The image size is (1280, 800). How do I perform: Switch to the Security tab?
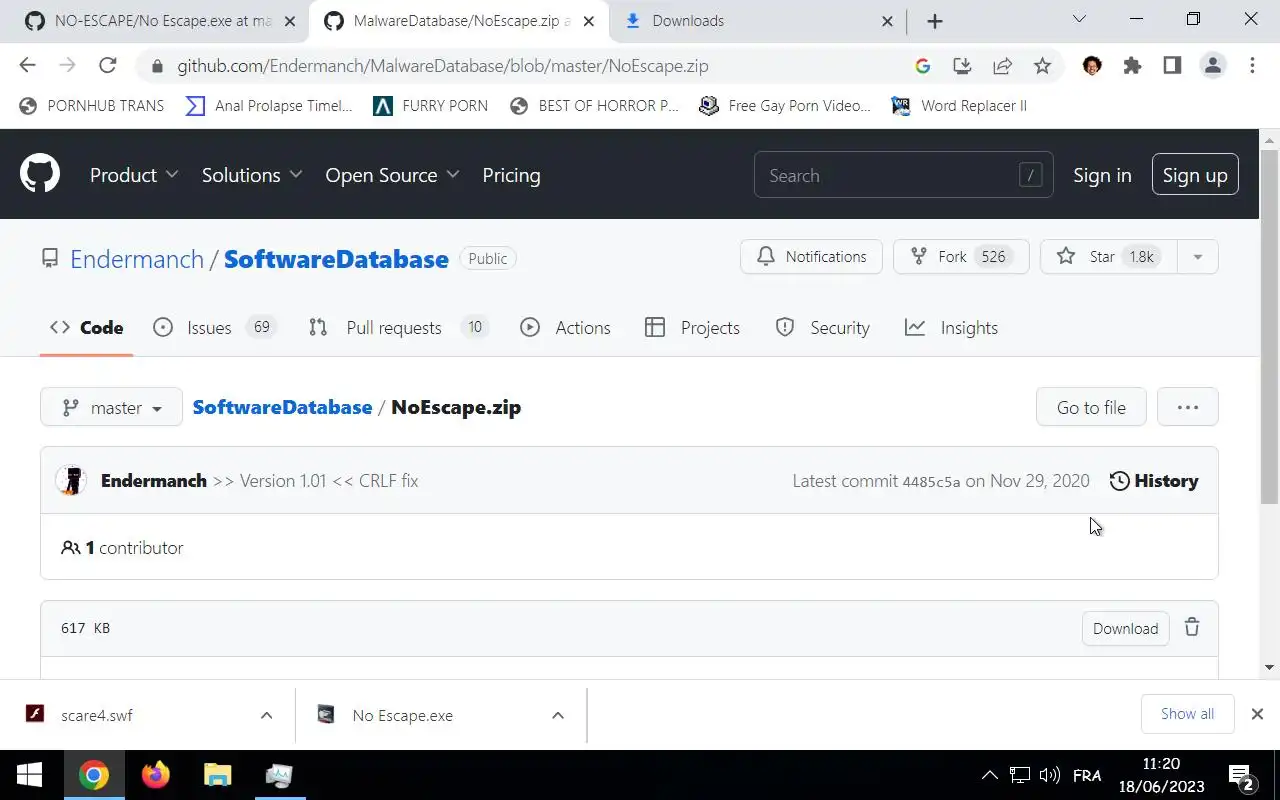(822, 328)
